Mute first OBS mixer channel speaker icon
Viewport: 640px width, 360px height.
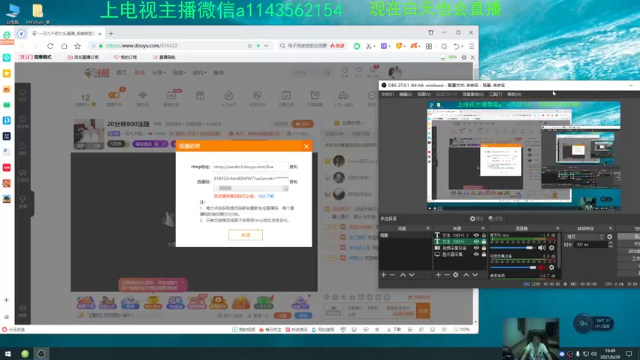542,248
